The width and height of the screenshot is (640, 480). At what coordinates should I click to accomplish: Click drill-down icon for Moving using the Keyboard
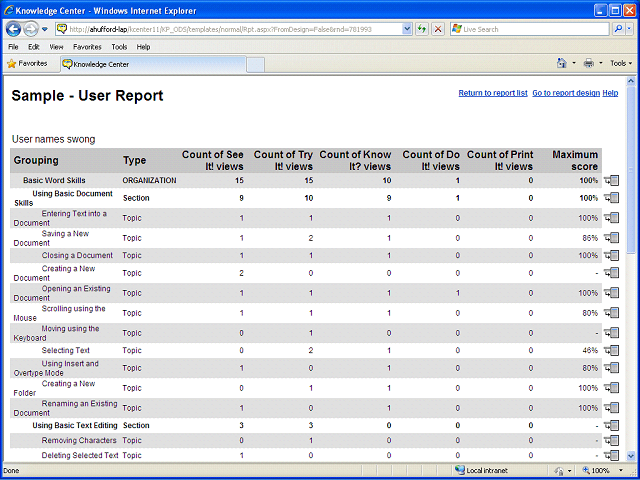click(x=611, y=333)
